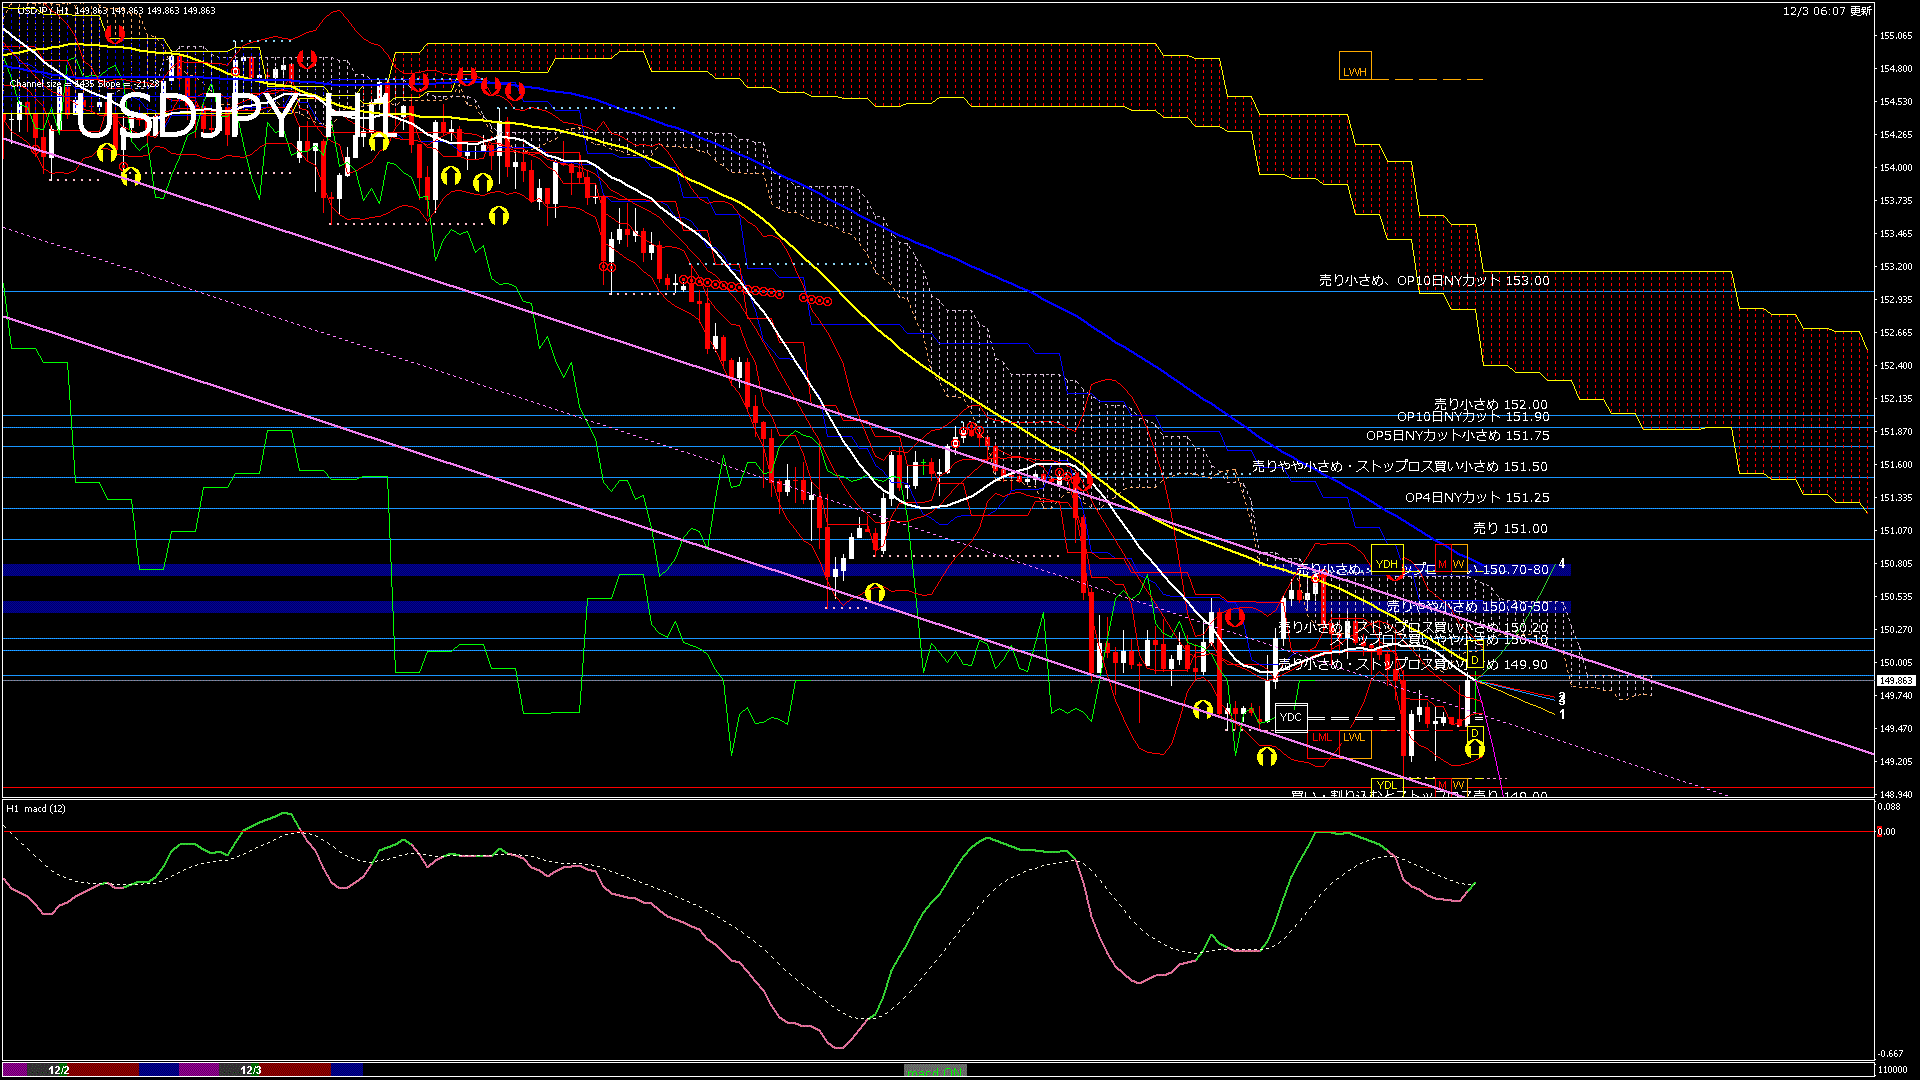Click the 155.065 value on price scale

click(x=1896, y=36)
